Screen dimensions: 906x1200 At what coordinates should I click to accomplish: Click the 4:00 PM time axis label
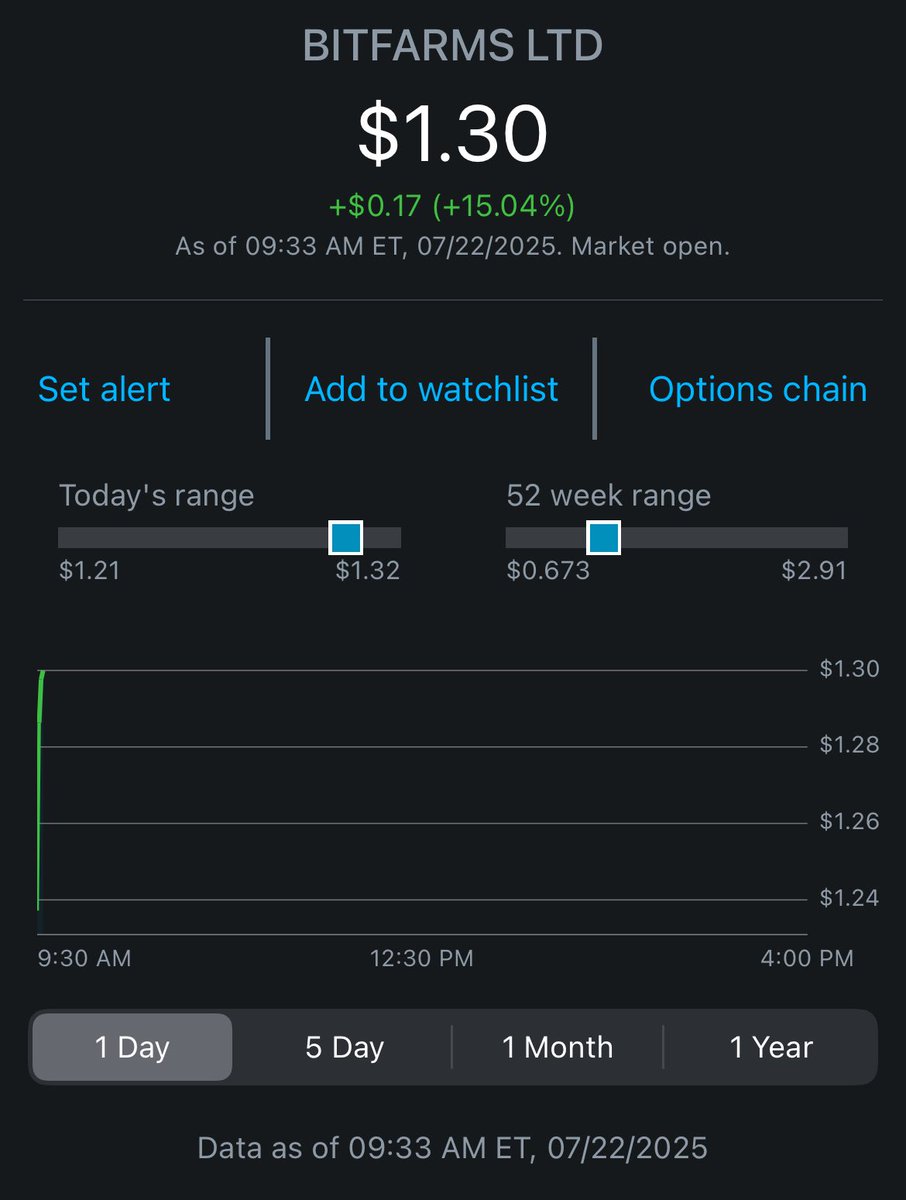pos(805,958)
